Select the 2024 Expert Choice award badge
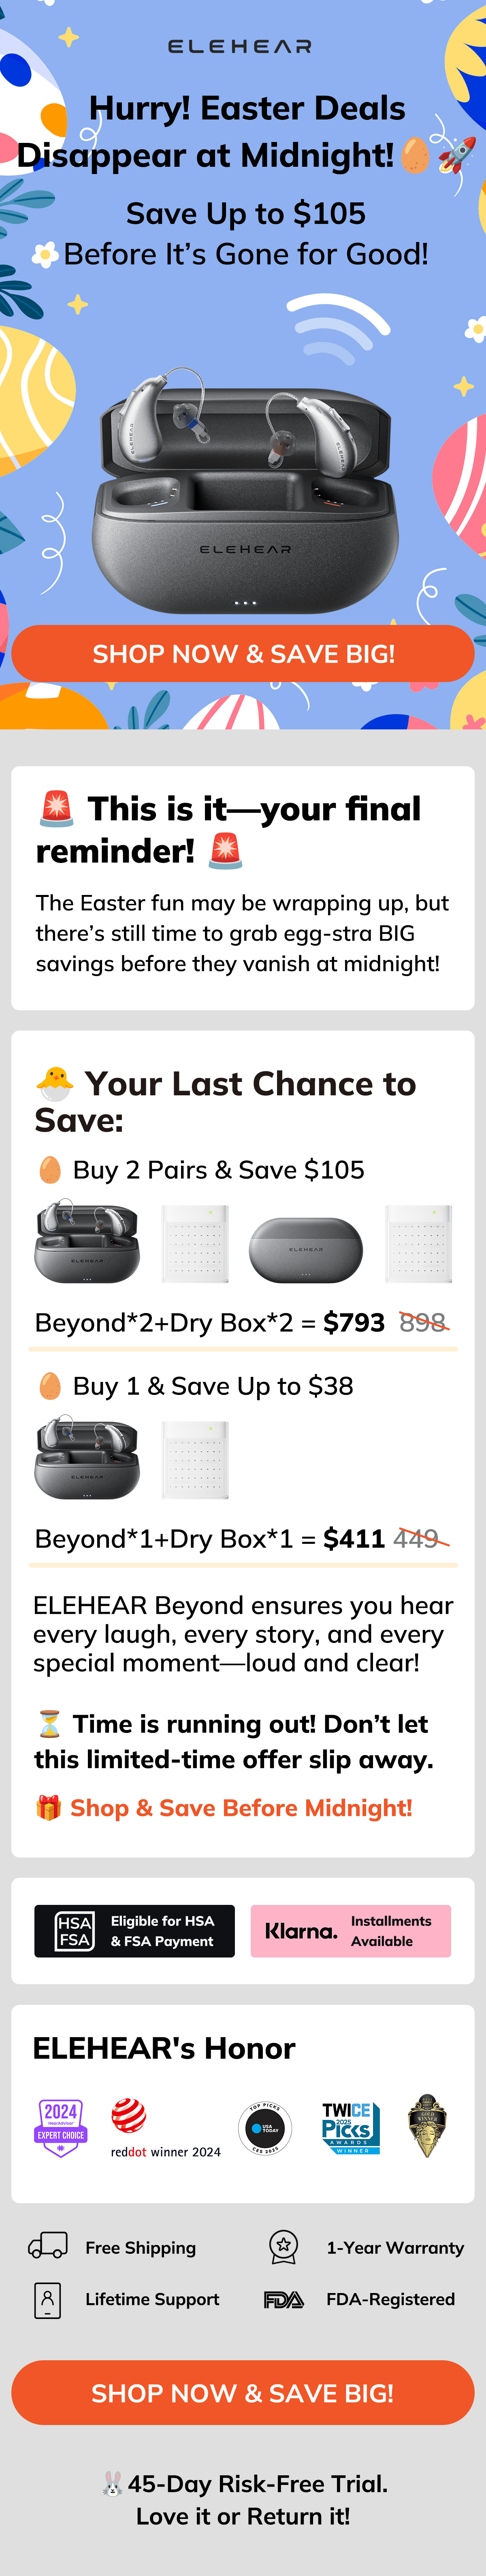Viewport: 486px width, 2576px height. [x=61, y=2127]
